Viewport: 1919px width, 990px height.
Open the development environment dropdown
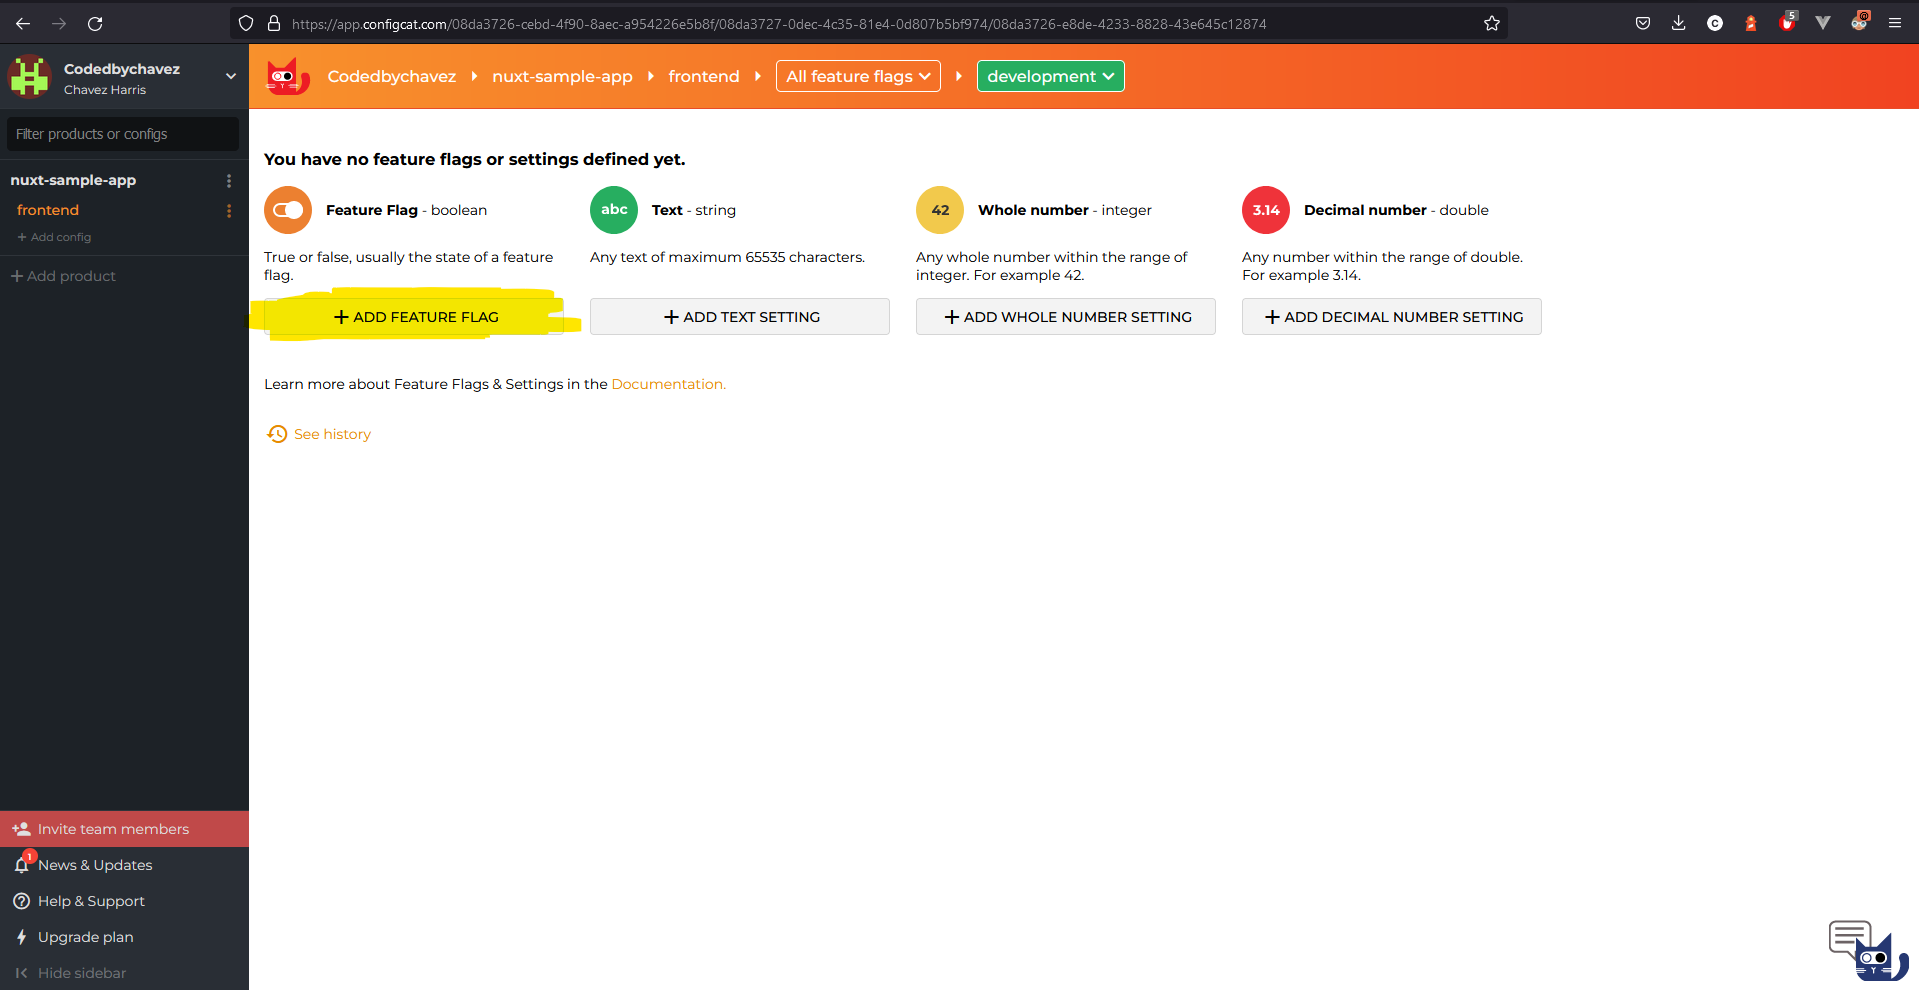coord(1050,76)
